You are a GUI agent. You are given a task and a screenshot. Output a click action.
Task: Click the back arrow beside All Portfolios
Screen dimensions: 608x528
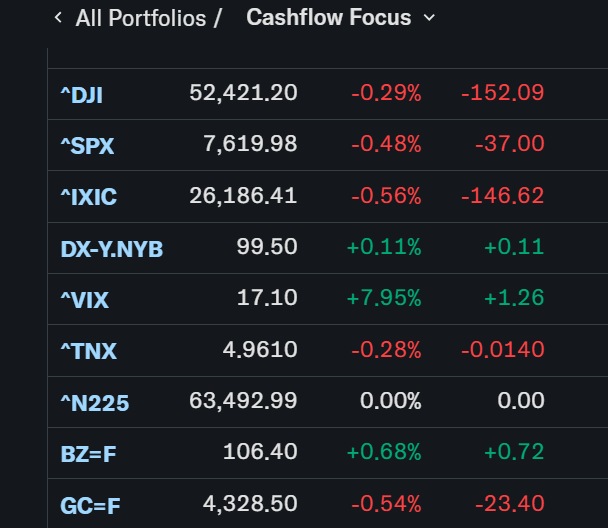pyautogui.click(x=59, y=17)
